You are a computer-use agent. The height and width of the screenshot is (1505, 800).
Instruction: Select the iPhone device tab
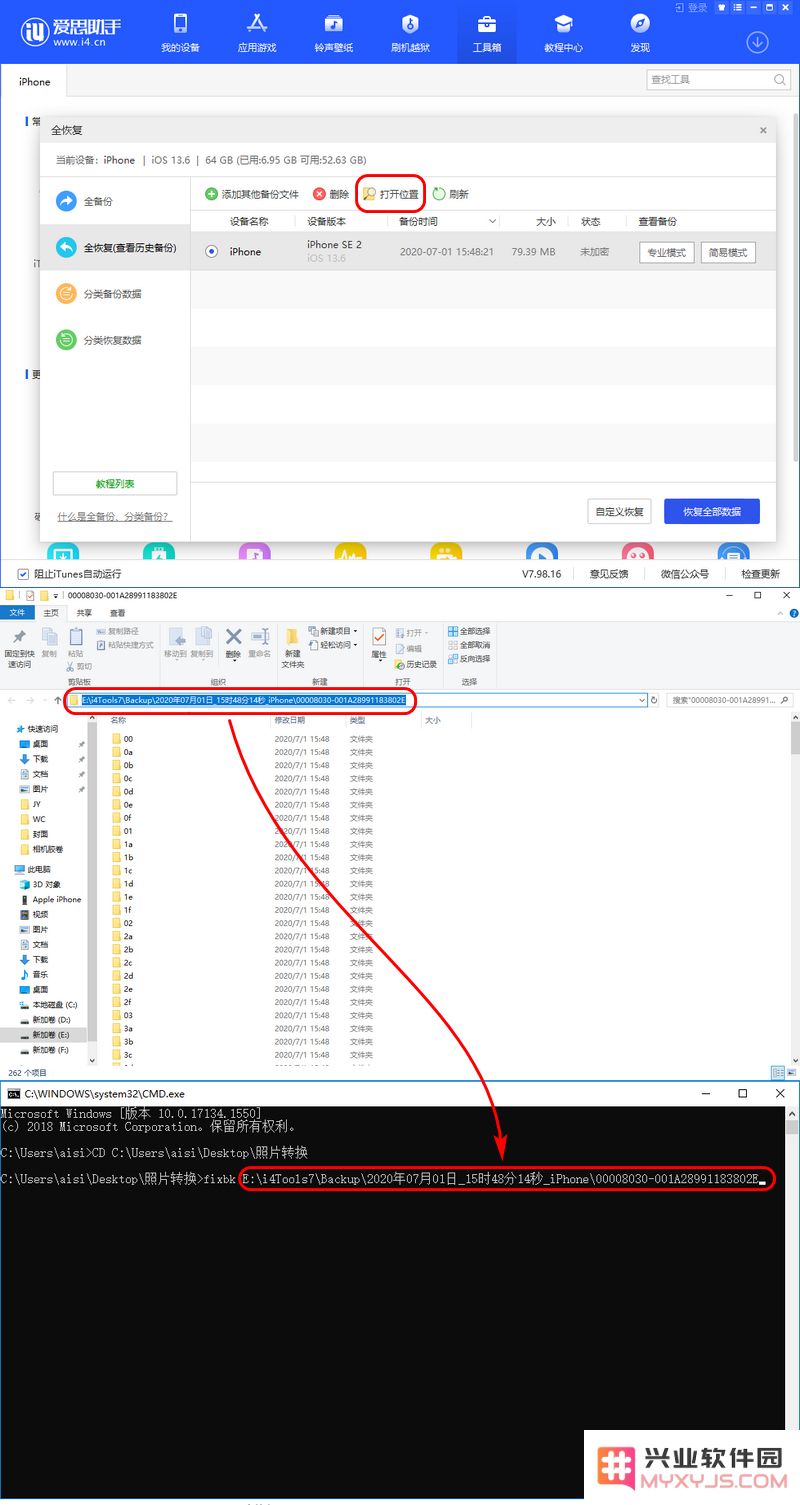[x=34, y=82]
